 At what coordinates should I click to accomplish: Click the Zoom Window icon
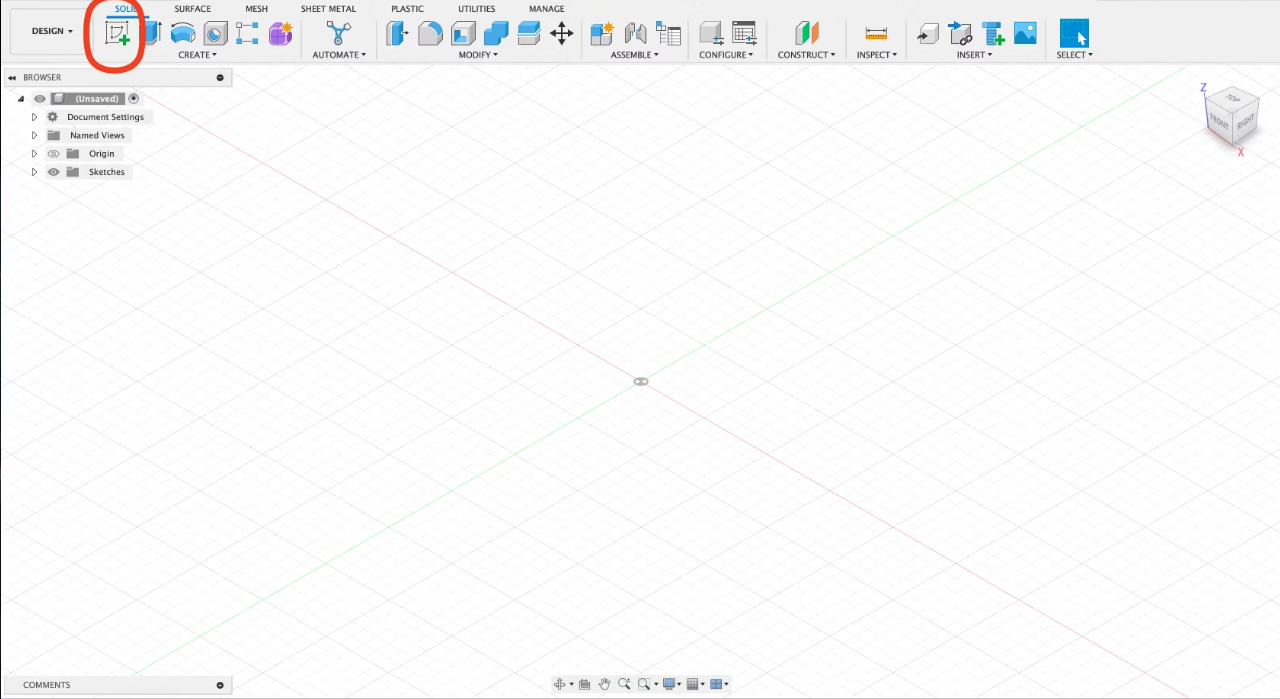645,684
